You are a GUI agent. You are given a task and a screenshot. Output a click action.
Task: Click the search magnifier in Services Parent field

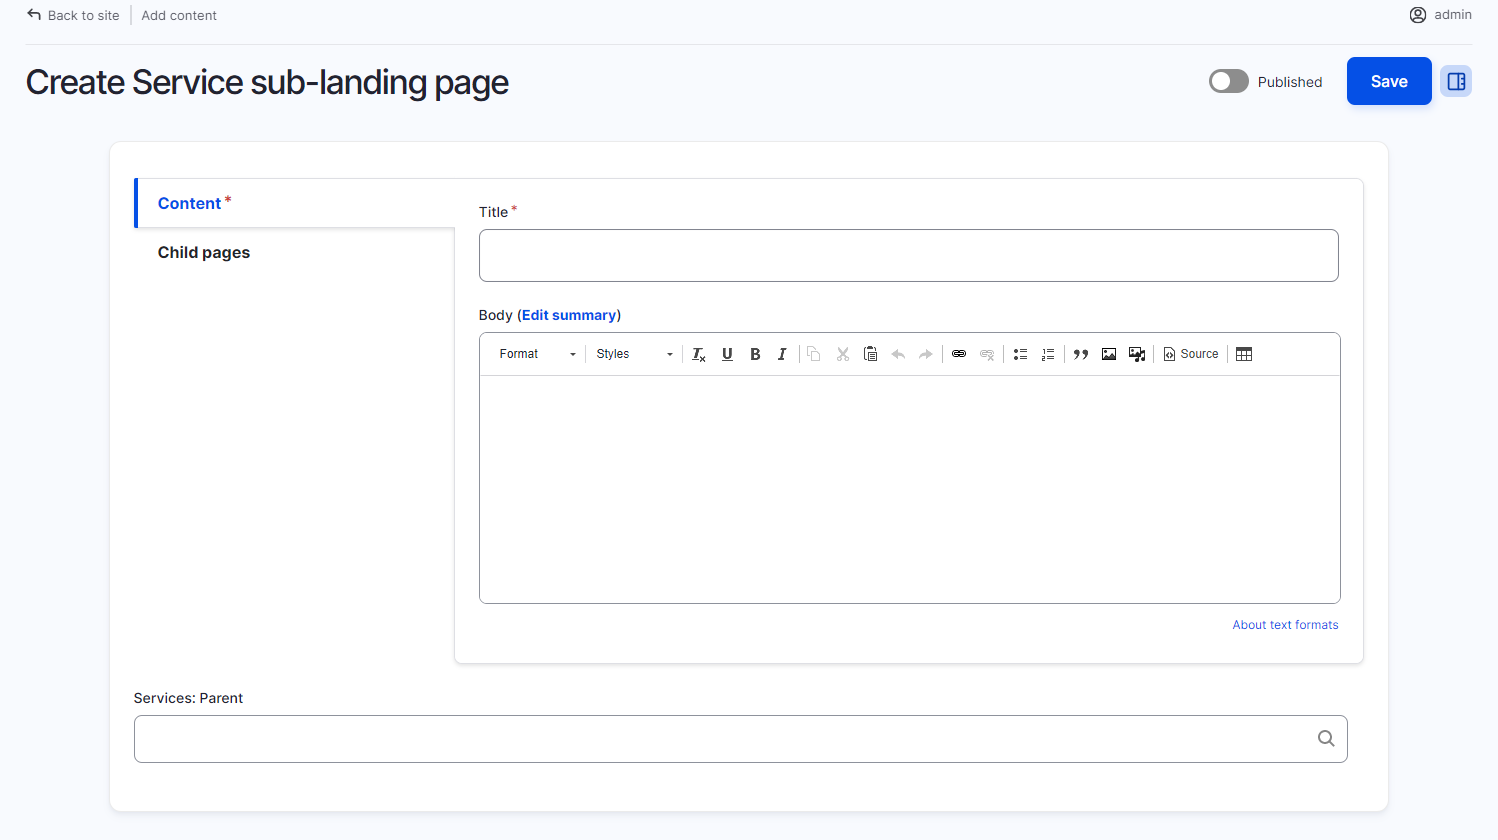(x=1326, y=739)
